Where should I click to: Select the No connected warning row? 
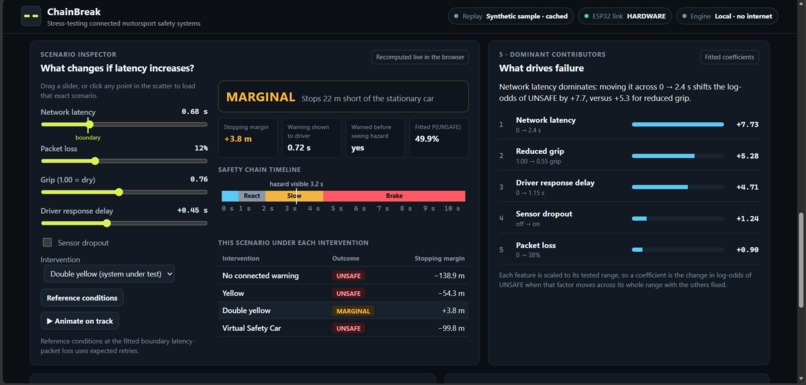pyautogui.click(x=343, y=276)
